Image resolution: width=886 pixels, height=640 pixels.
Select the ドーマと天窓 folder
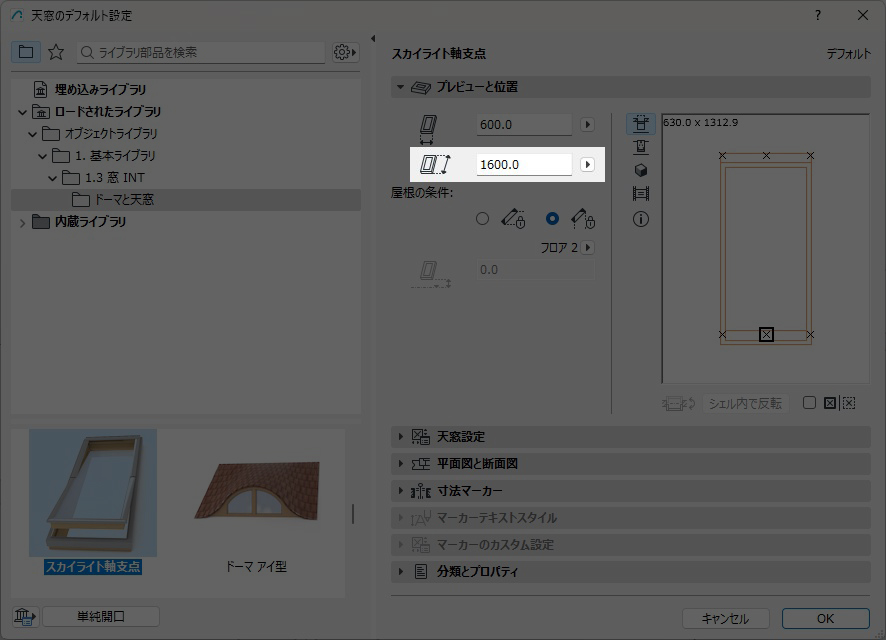[x=123, y=200]
